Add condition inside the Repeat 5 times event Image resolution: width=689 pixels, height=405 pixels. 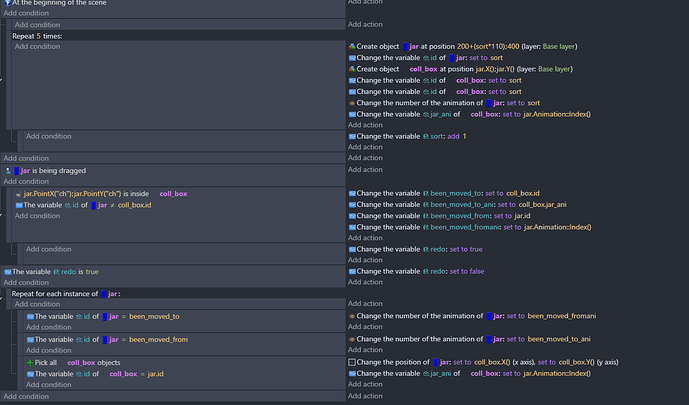click(37, 47)
